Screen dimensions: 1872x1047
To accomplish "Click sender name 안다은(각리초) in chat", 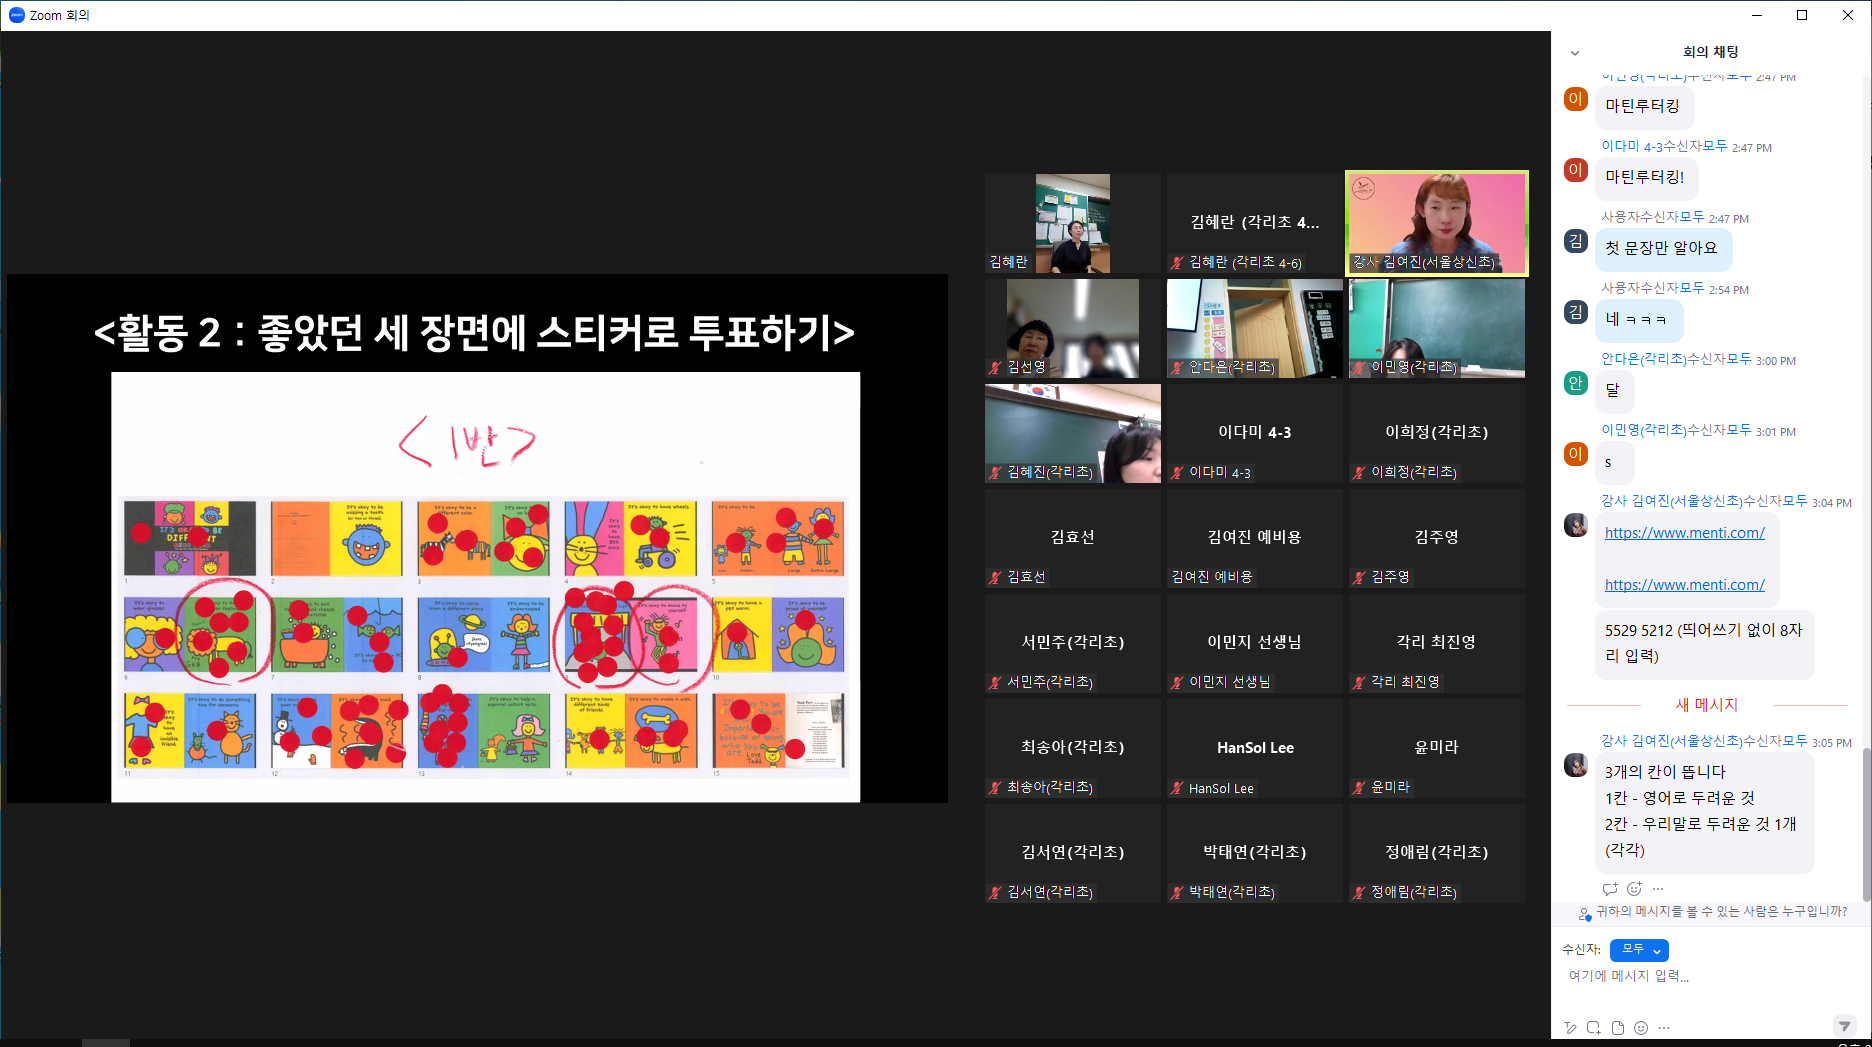I will tap(1644, 359).
